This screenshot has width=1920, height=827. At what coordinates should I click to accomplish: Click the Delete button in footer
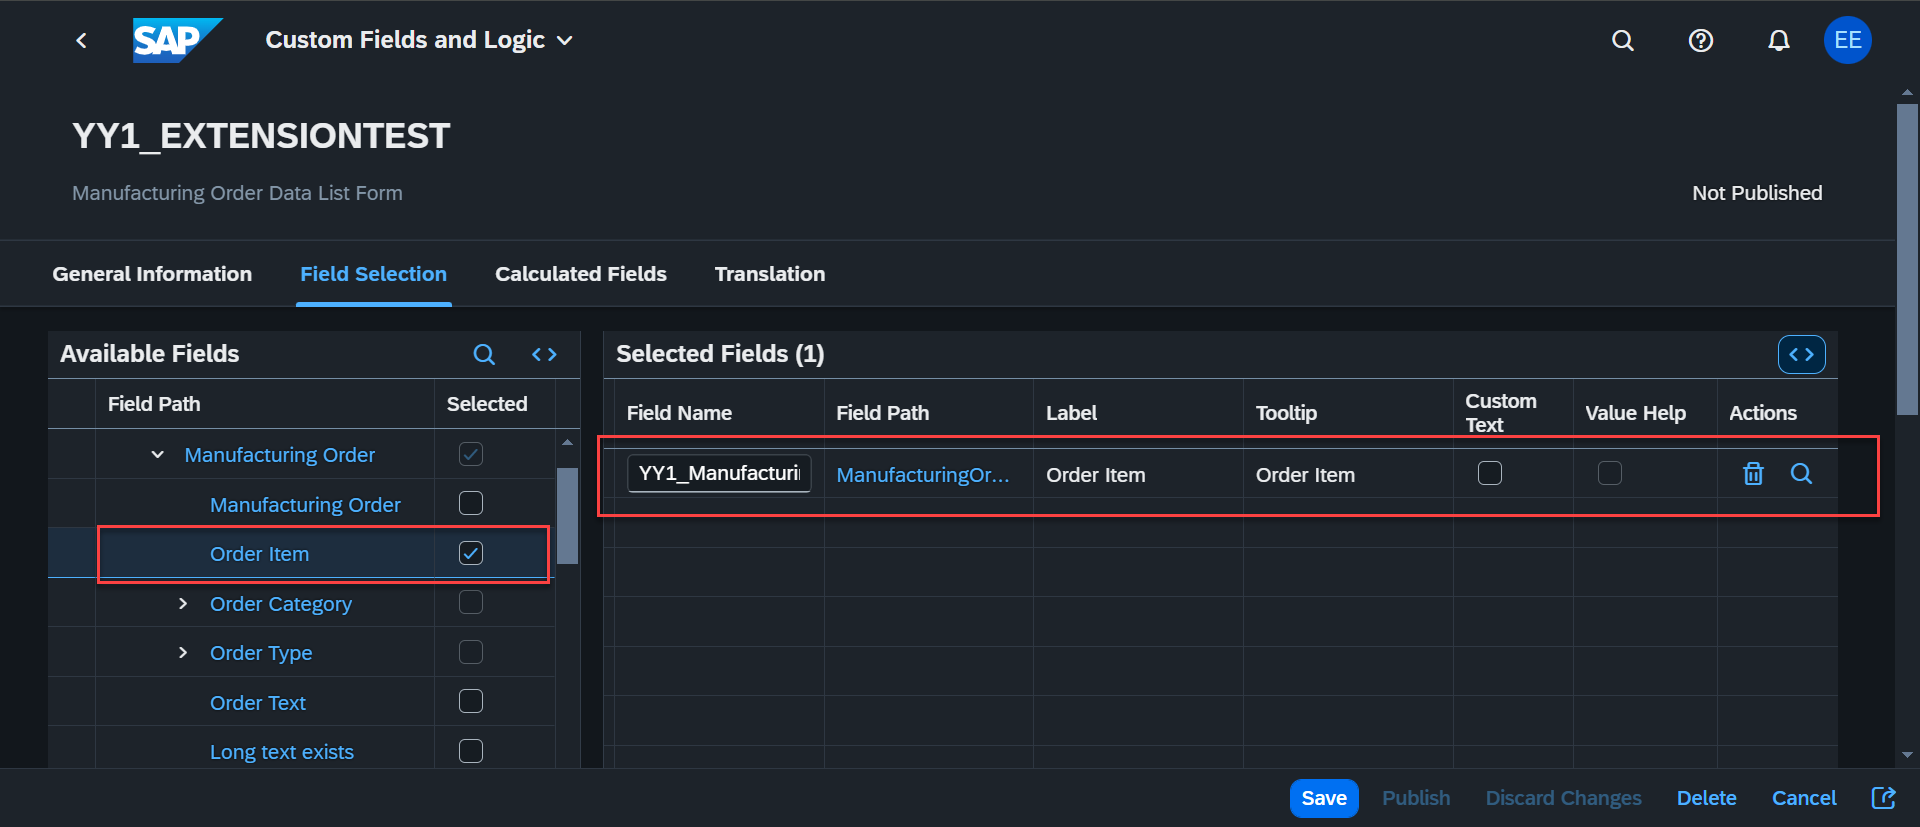click(1707, 798)
